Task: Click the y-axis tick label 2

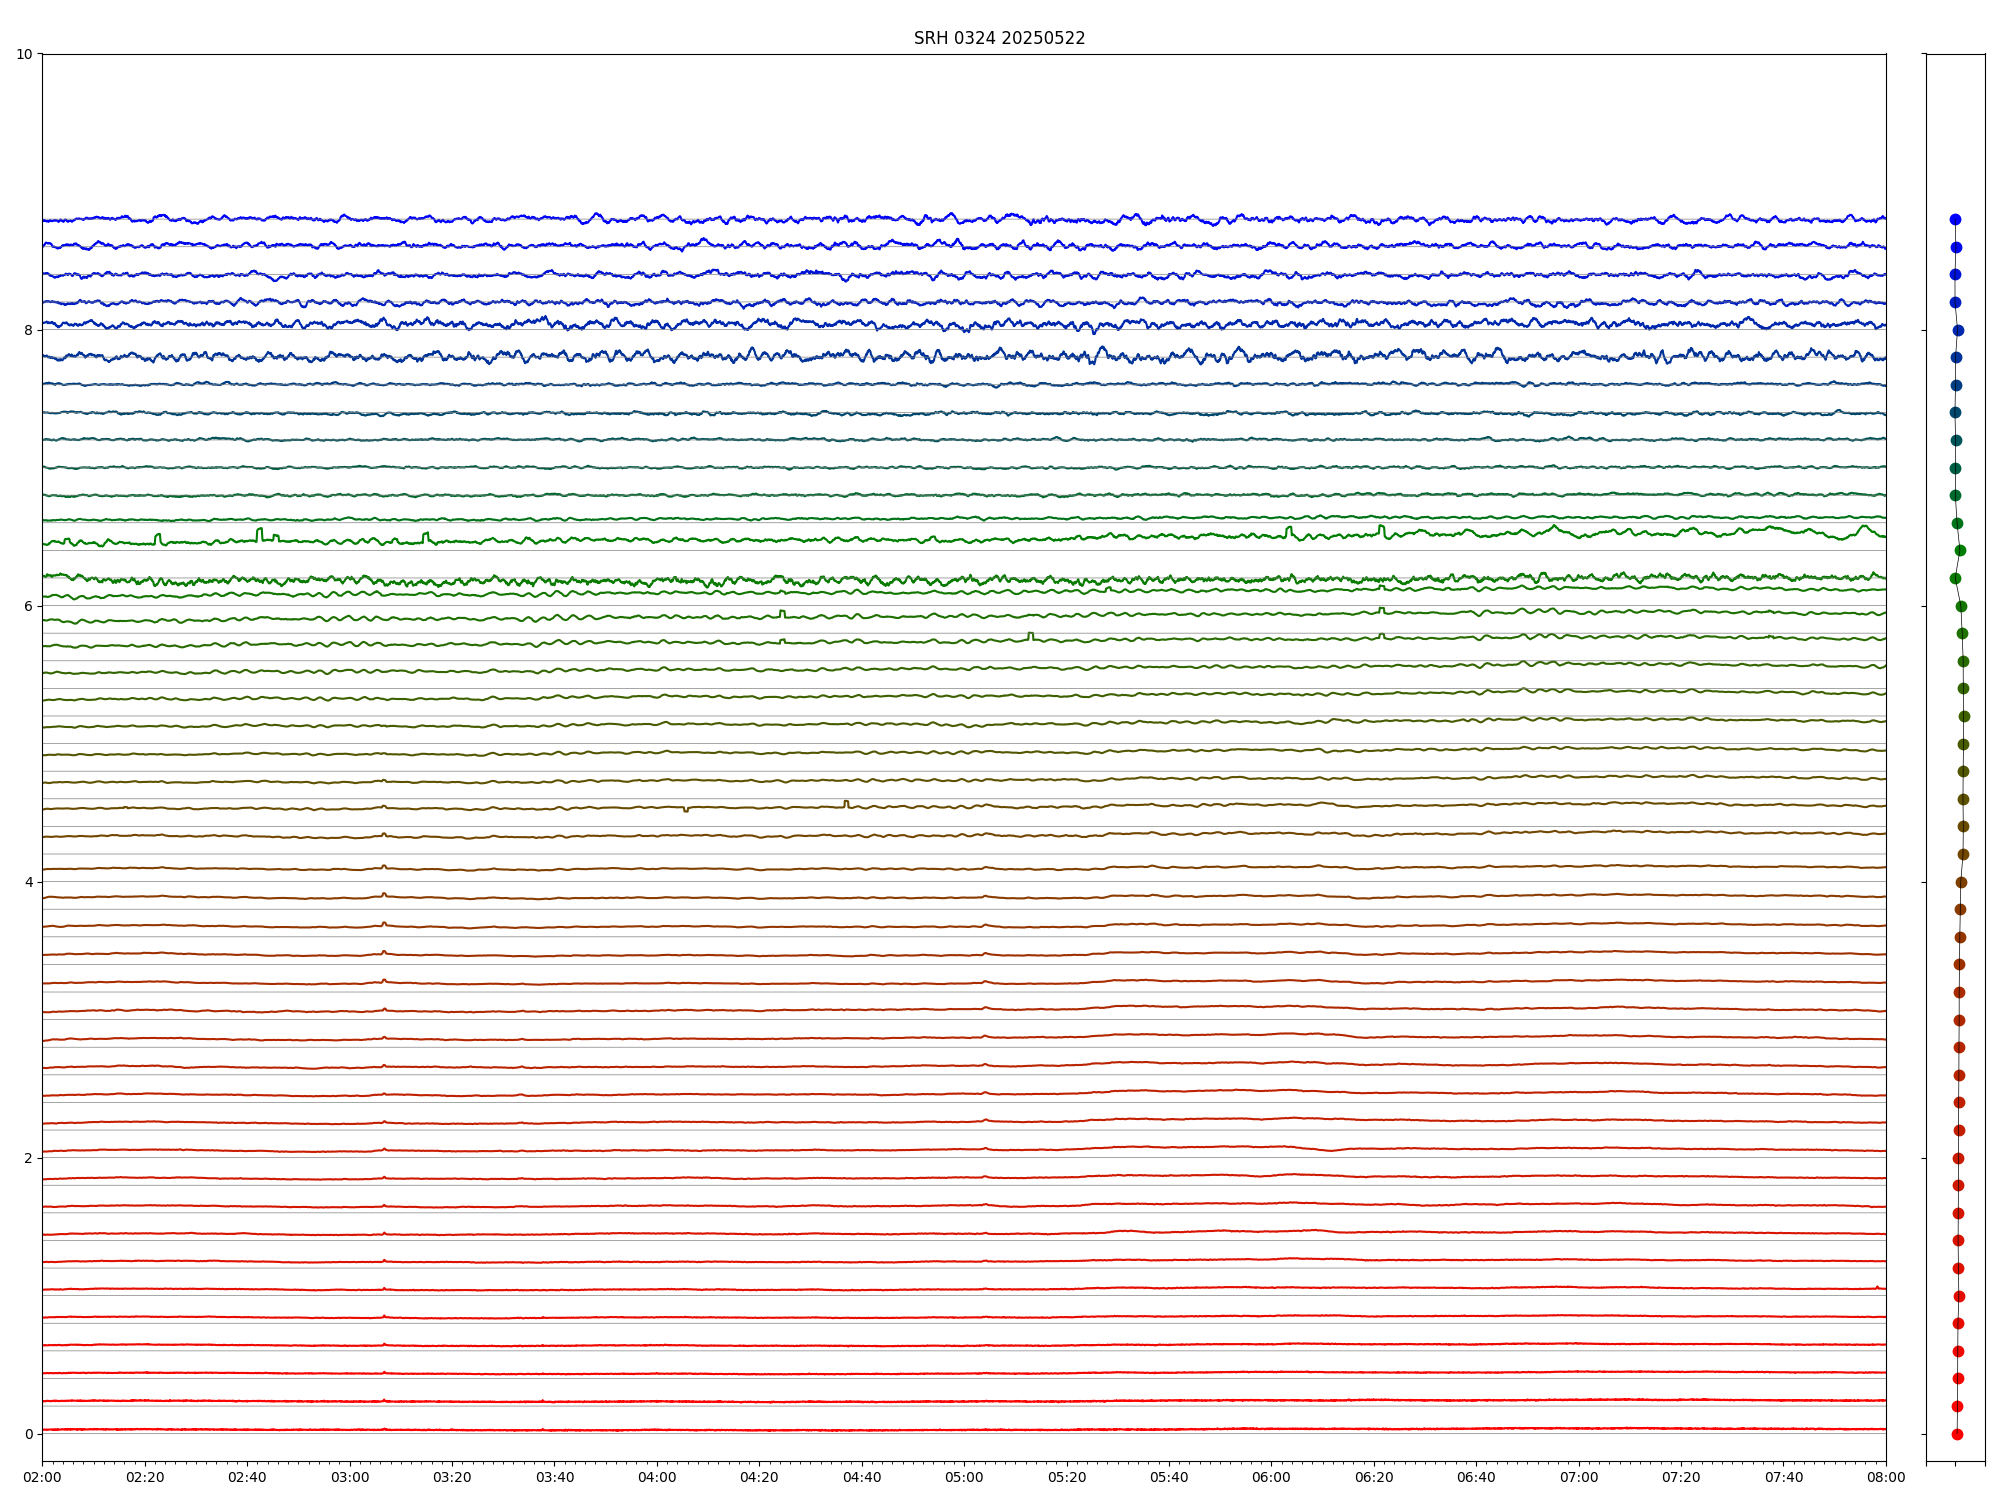Action: click(28, 1158)
